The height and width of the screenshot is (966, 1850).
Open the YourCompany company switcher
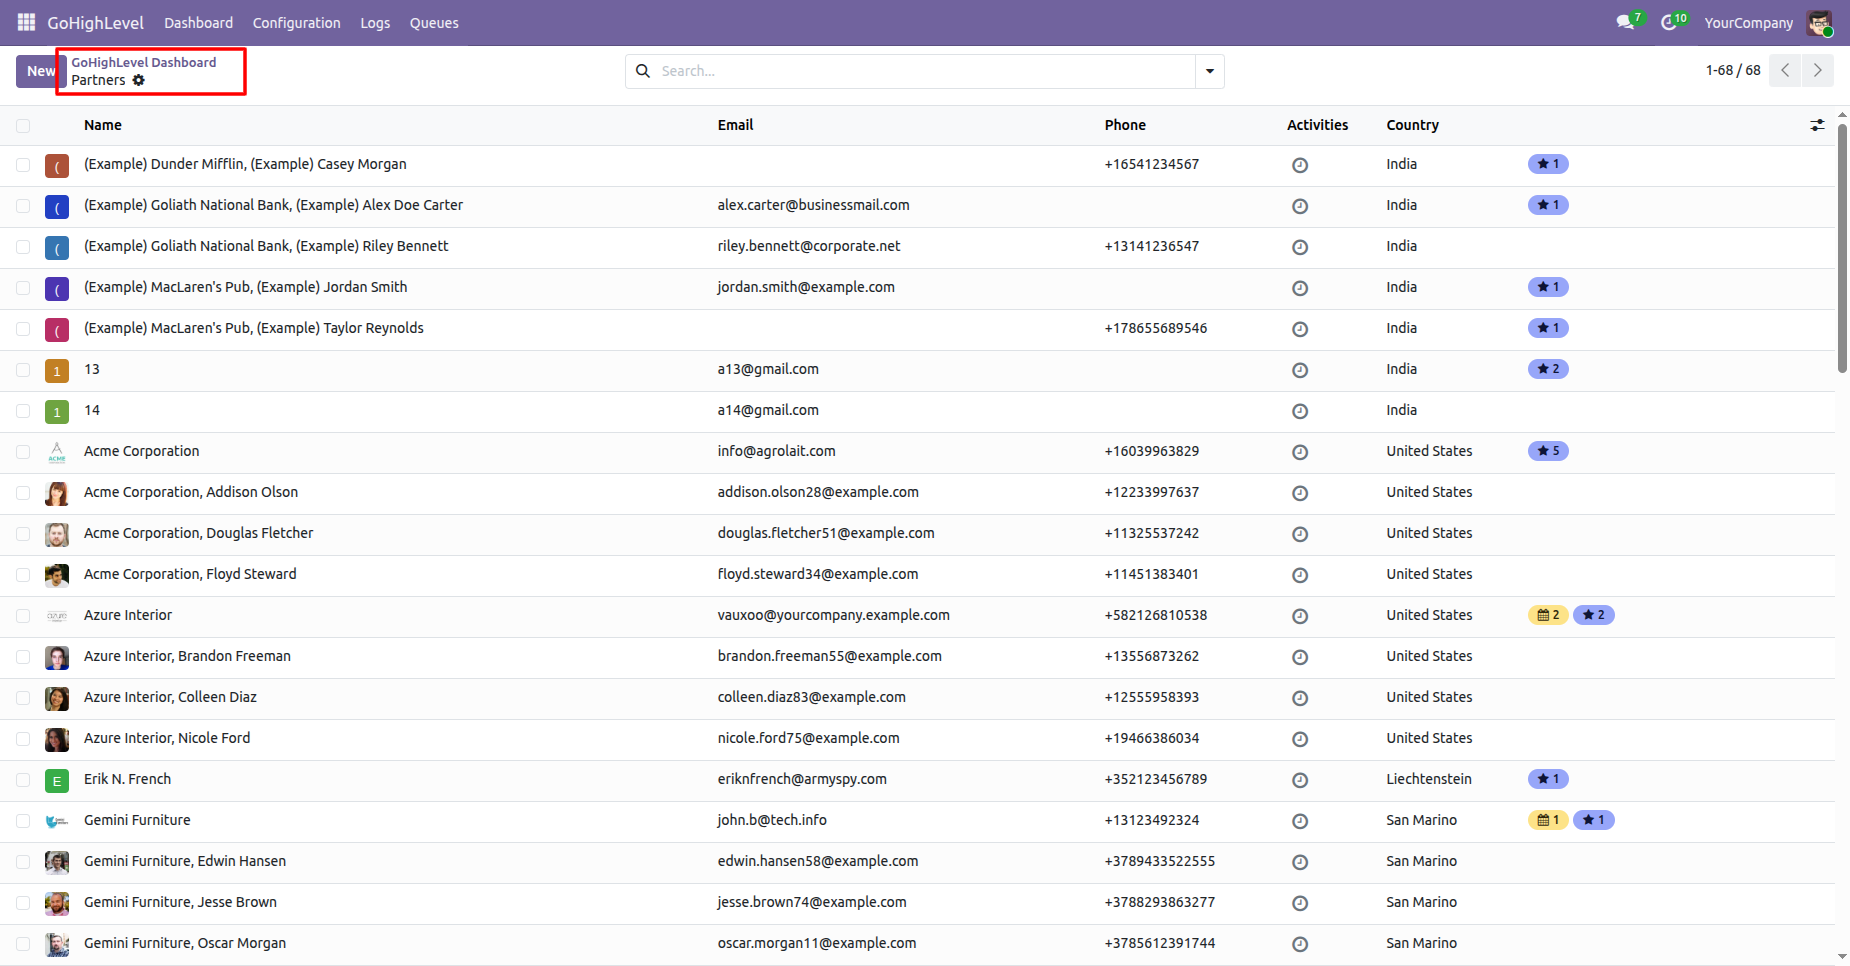click(x=1748, y=23)
